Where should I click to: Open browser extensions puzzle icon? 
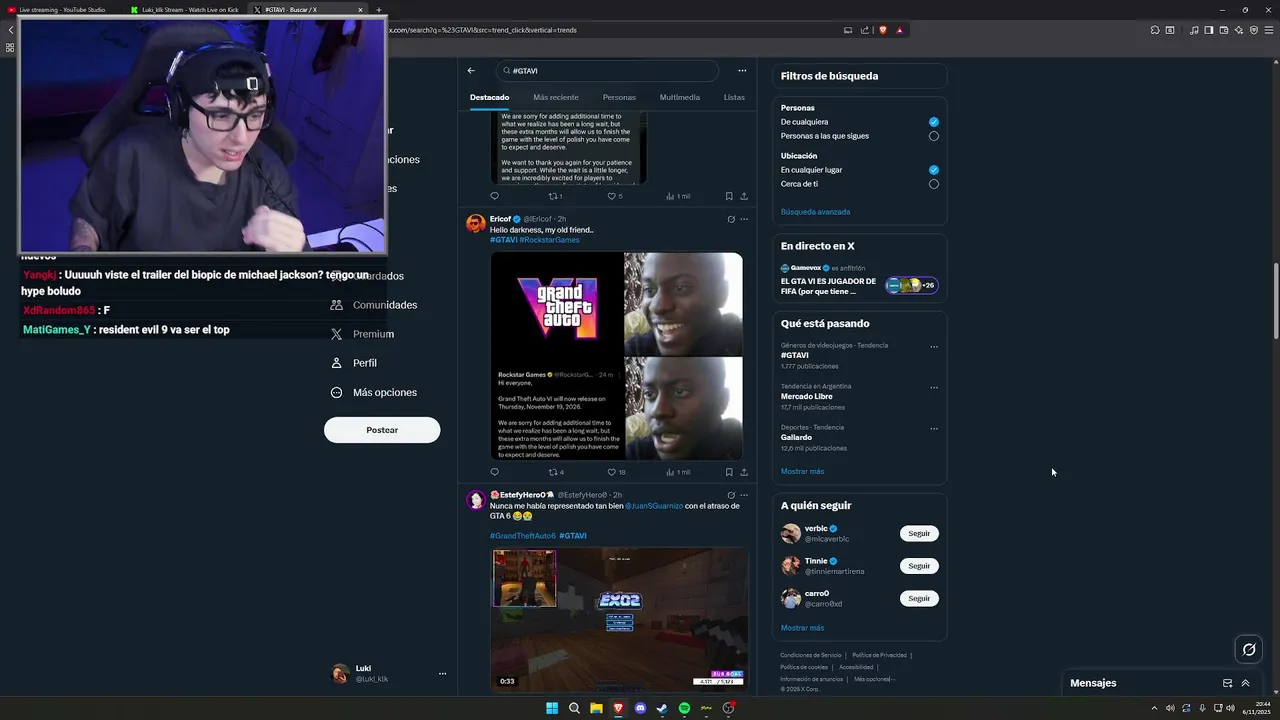(1155, 30)
